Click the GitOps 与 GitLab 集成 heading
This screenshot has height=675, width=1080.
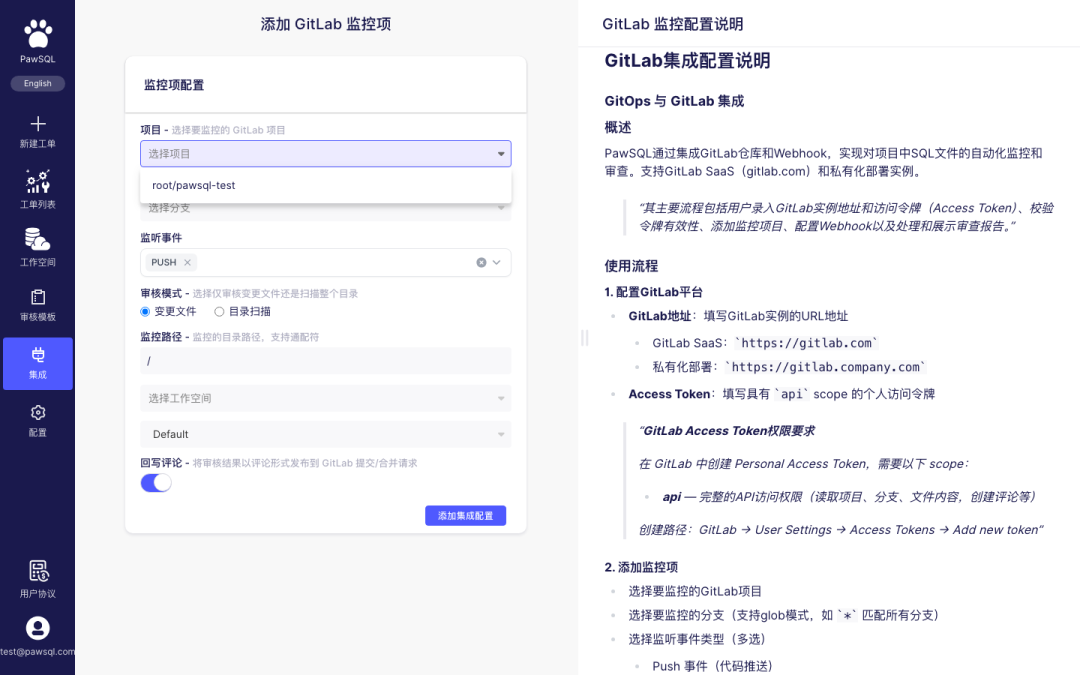click(x=674, y=101)
